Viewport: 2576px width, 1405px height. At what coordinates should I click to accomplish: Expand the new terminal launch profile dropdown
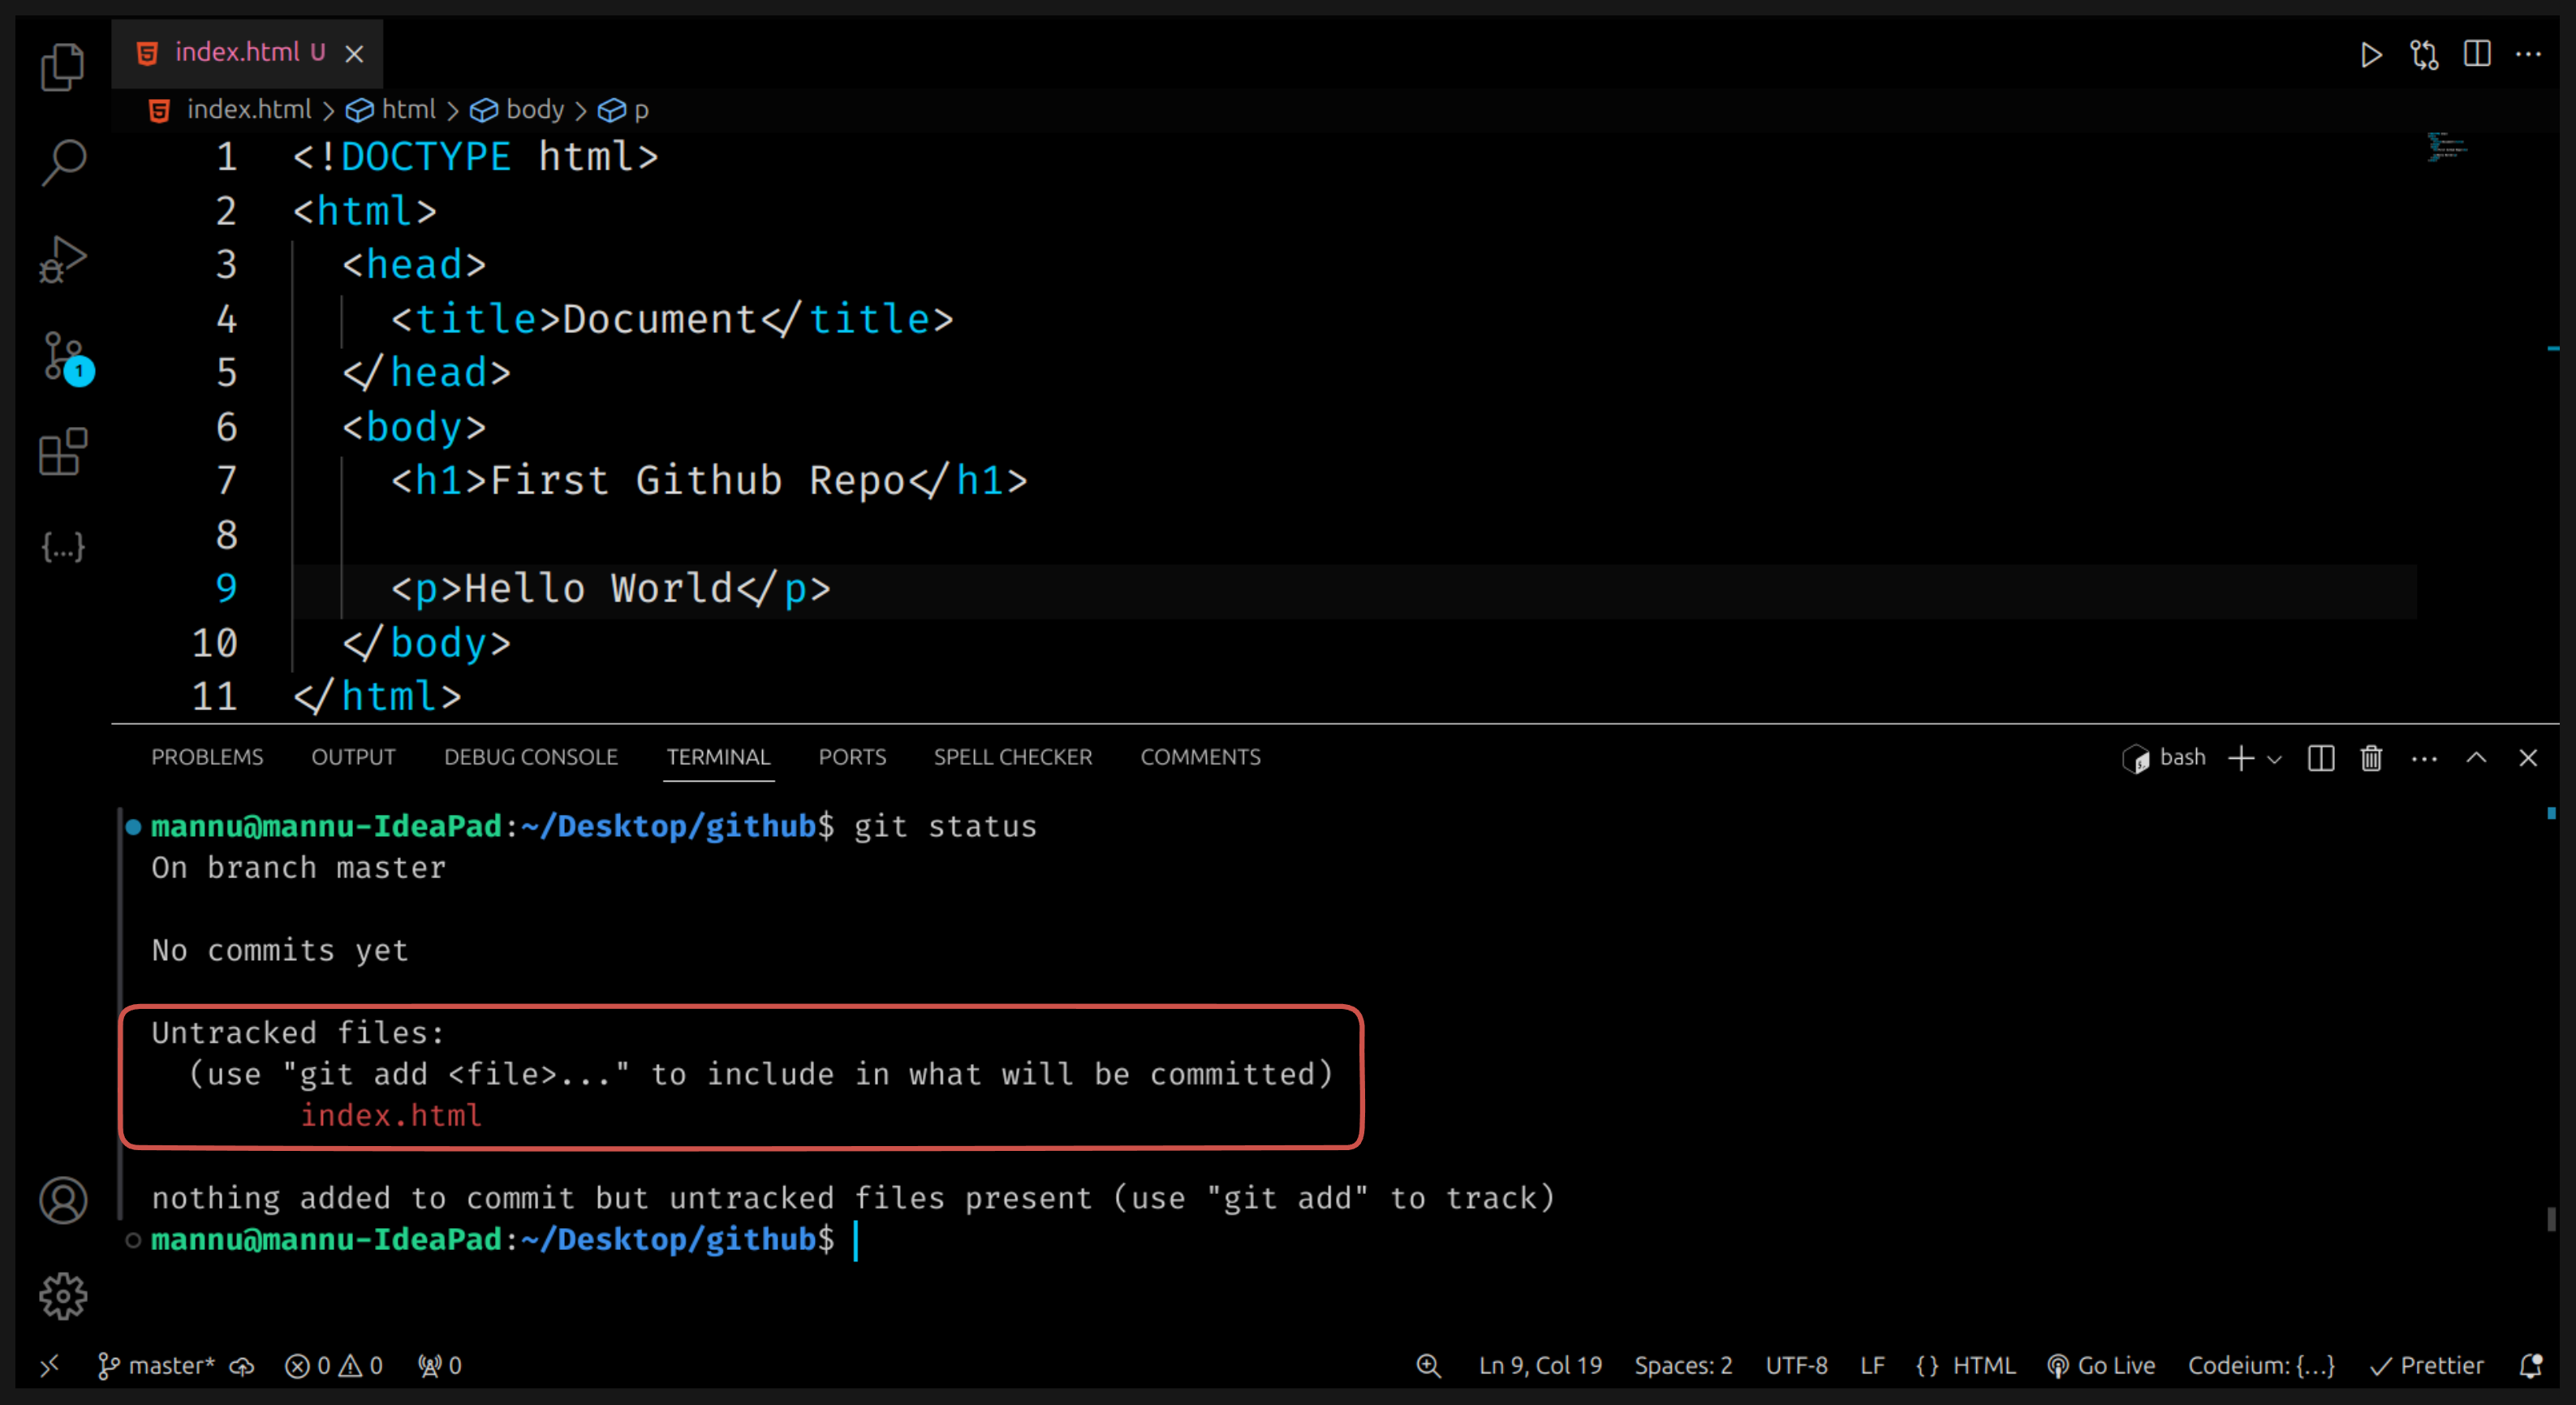[2275, 759]
